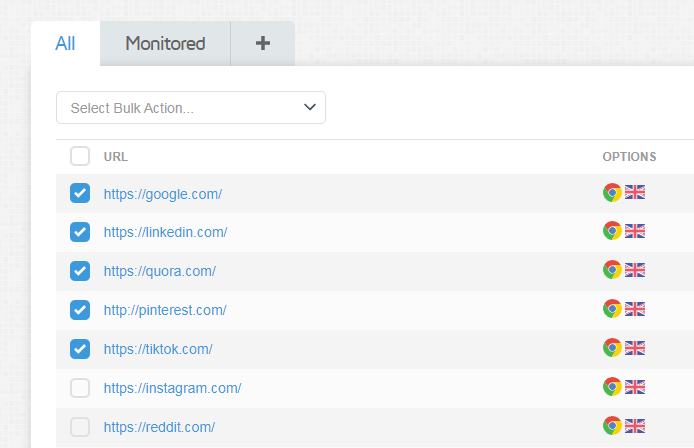Viewport: 694px width, 448px height.
Task: Click the OPTIONS column header
Action: tap(629, 157)
